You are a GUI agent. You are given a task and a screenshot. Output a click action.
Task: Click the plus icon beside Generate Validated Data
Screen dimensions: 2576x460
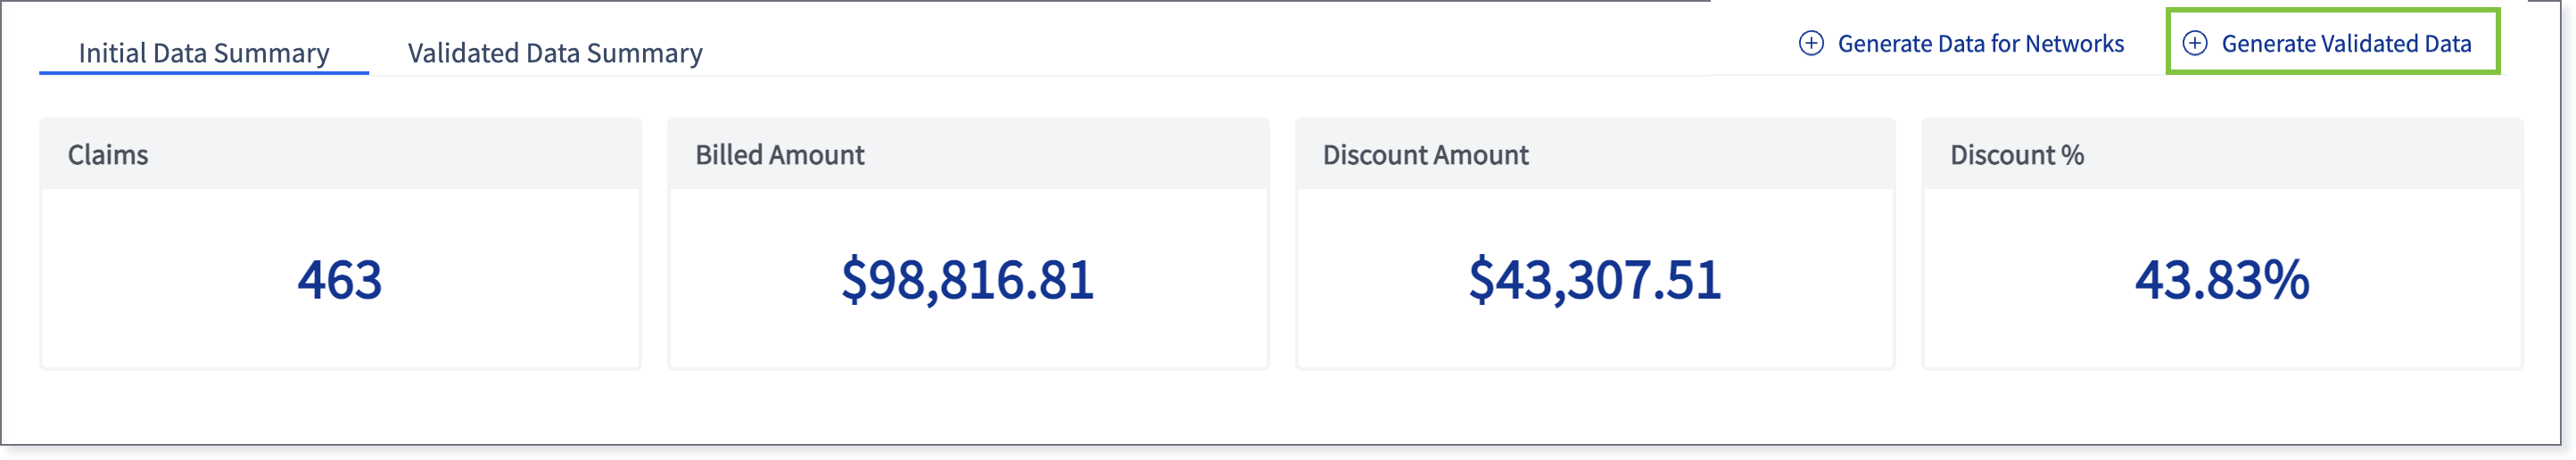(x=2194, y=43)
